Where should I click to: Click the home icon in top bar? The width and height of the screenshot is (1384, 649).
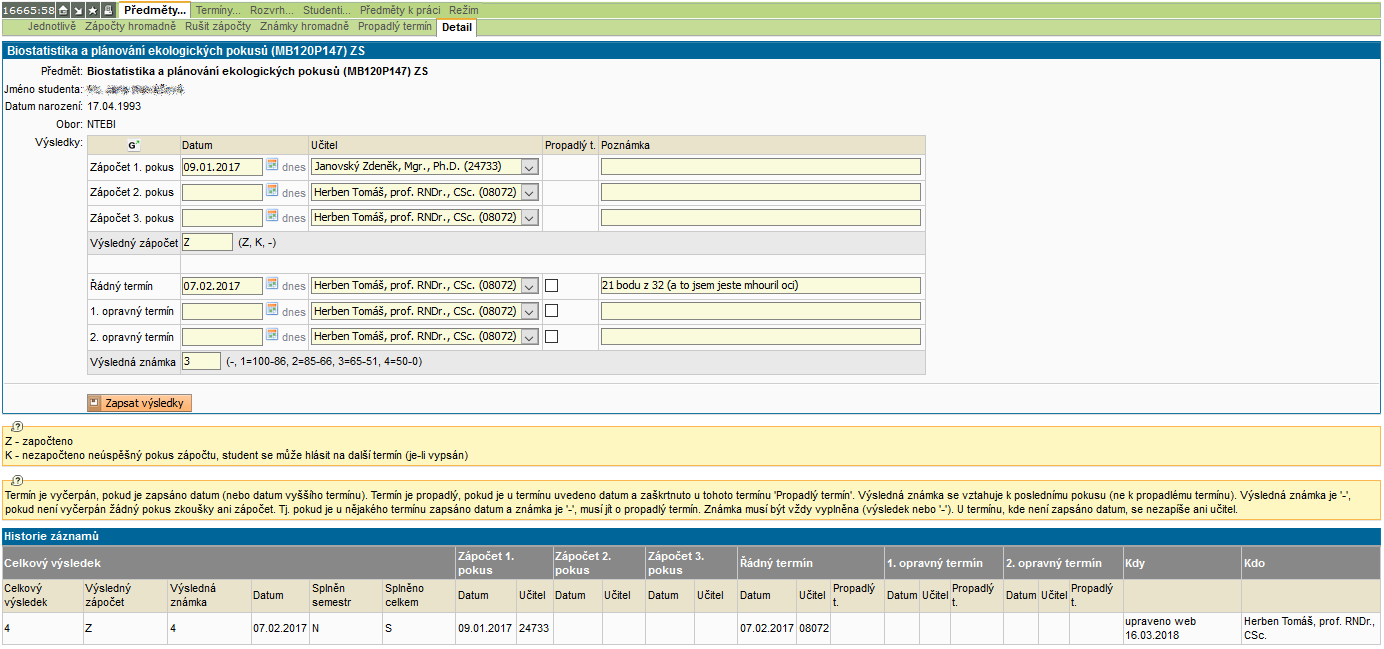click(63, 9)
